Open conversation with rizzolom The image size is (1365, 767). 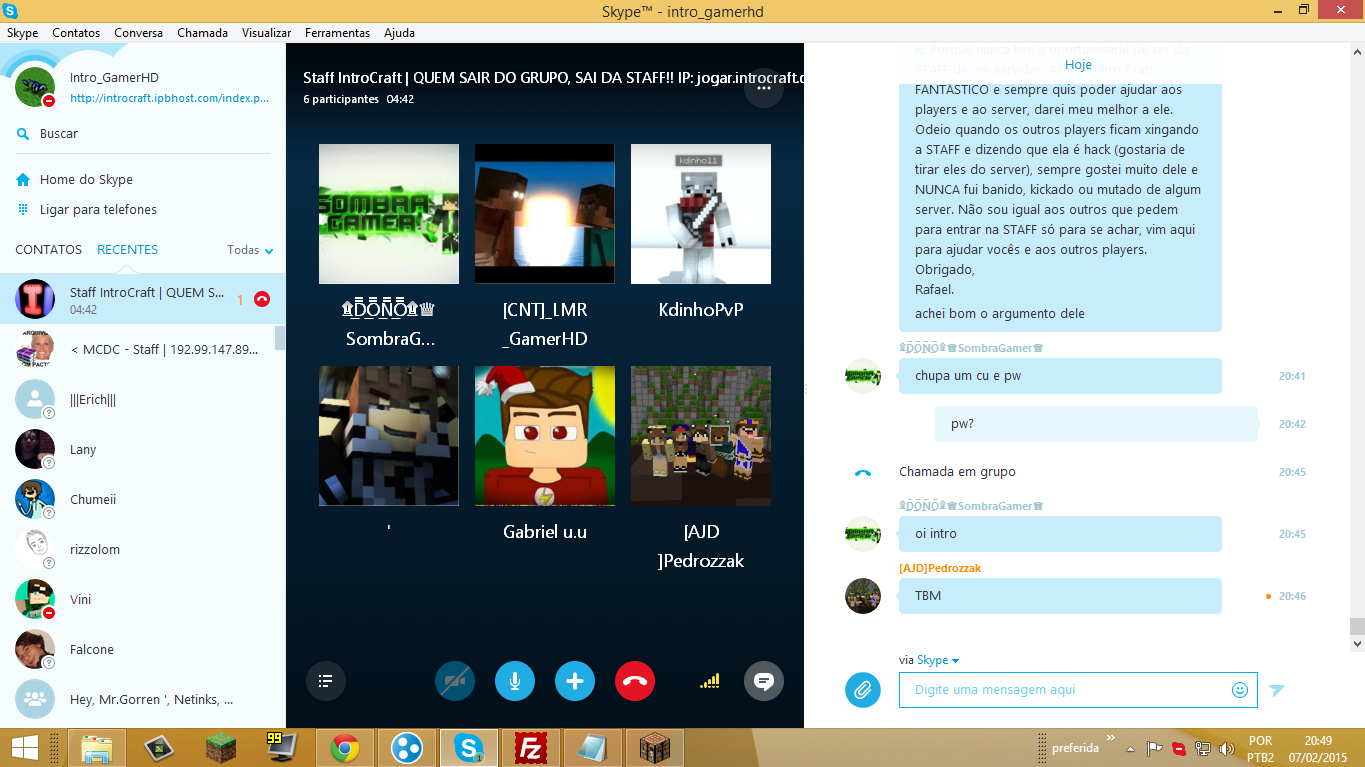pyautogui.click(x=142, y=549)
